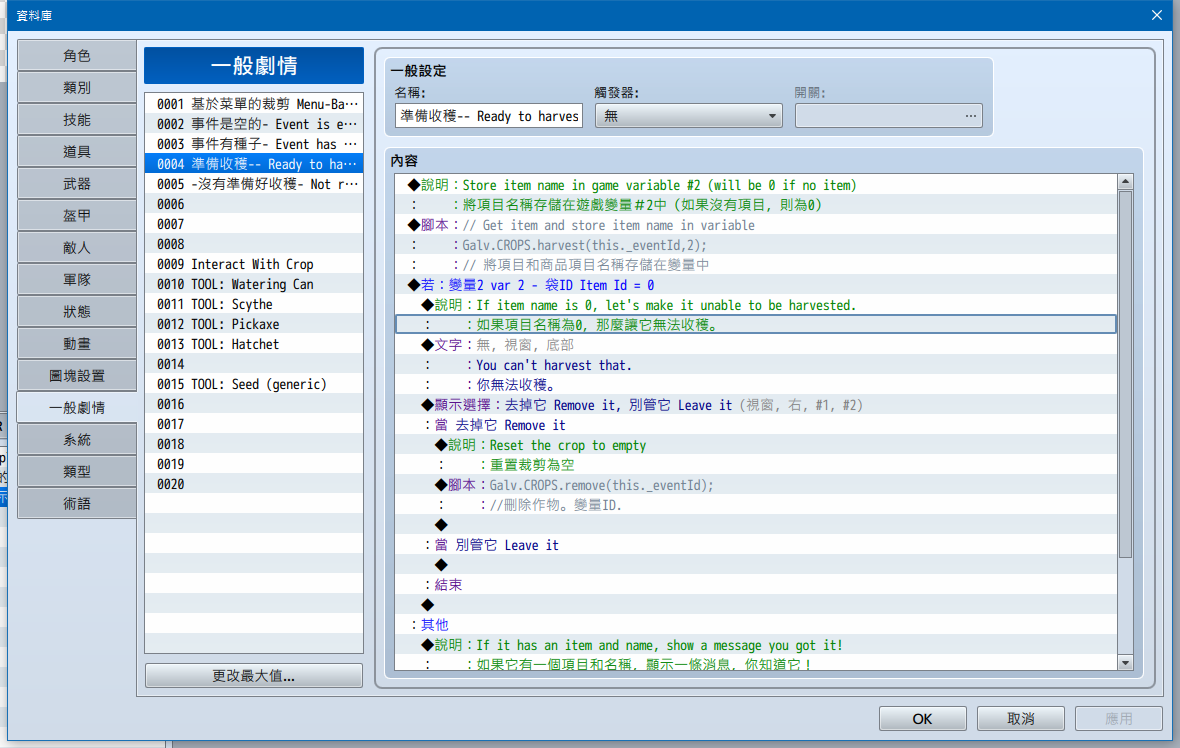Select 0013 TOOL: Hatchet entry

coord(254,344)
